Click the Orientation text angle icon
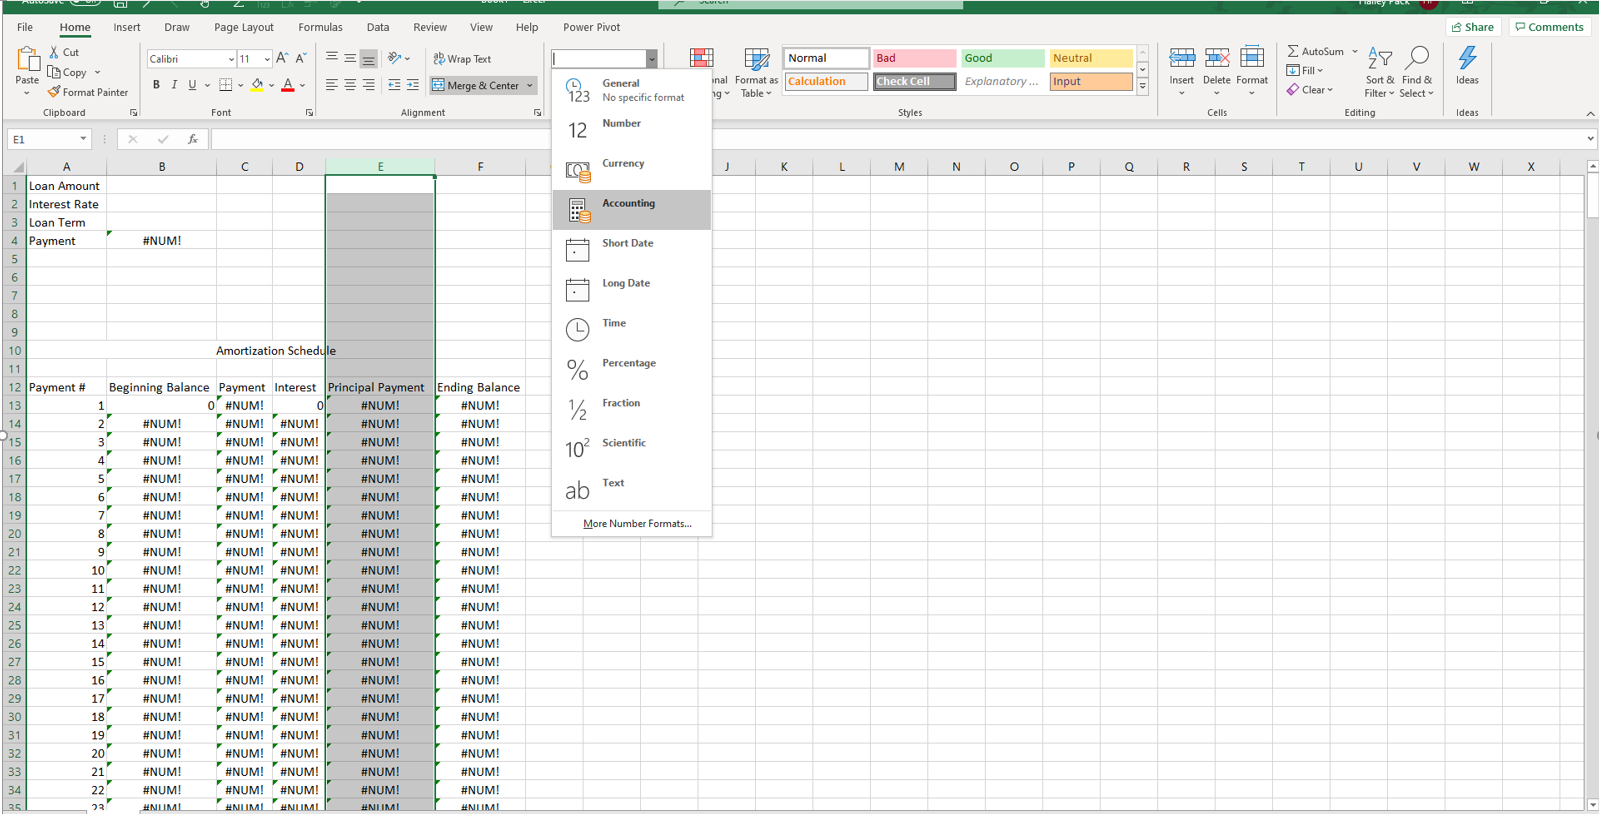1599x814 pixels. coord(395,59)
